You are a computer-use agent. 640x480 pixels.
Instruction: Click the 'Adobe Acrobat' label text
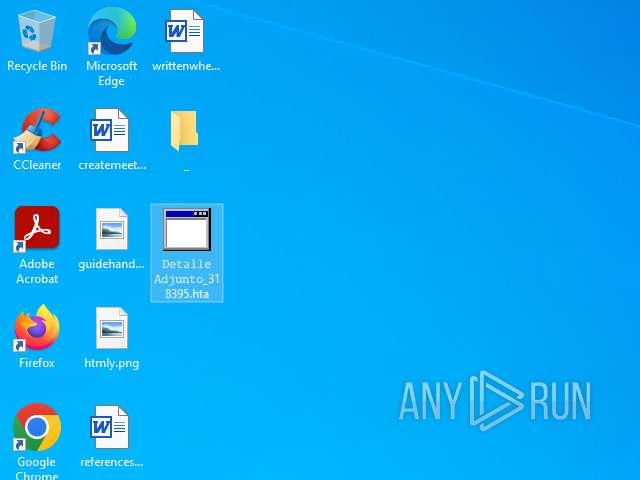click(37, 271)
